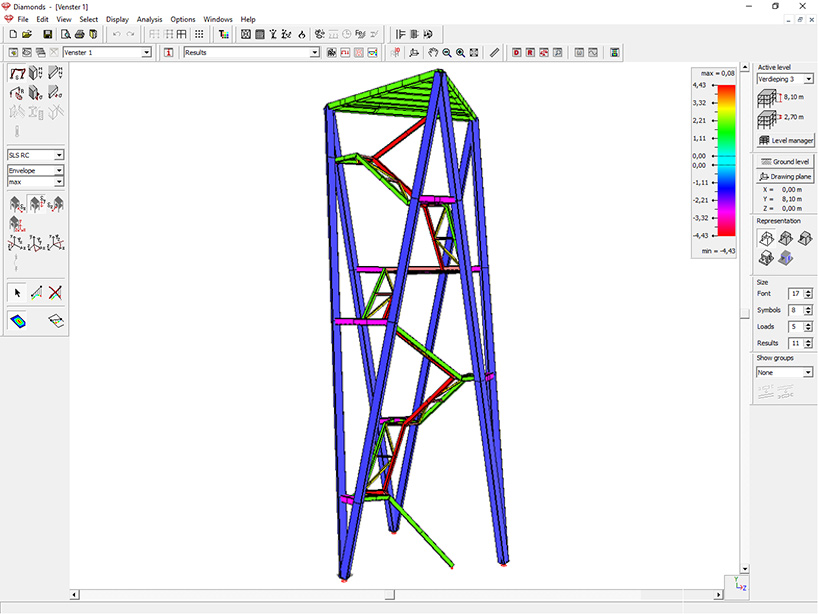The height and width of the screenshot is (614, 818).
Task: Click the Save diskette icon
Action: click(47, 34)
